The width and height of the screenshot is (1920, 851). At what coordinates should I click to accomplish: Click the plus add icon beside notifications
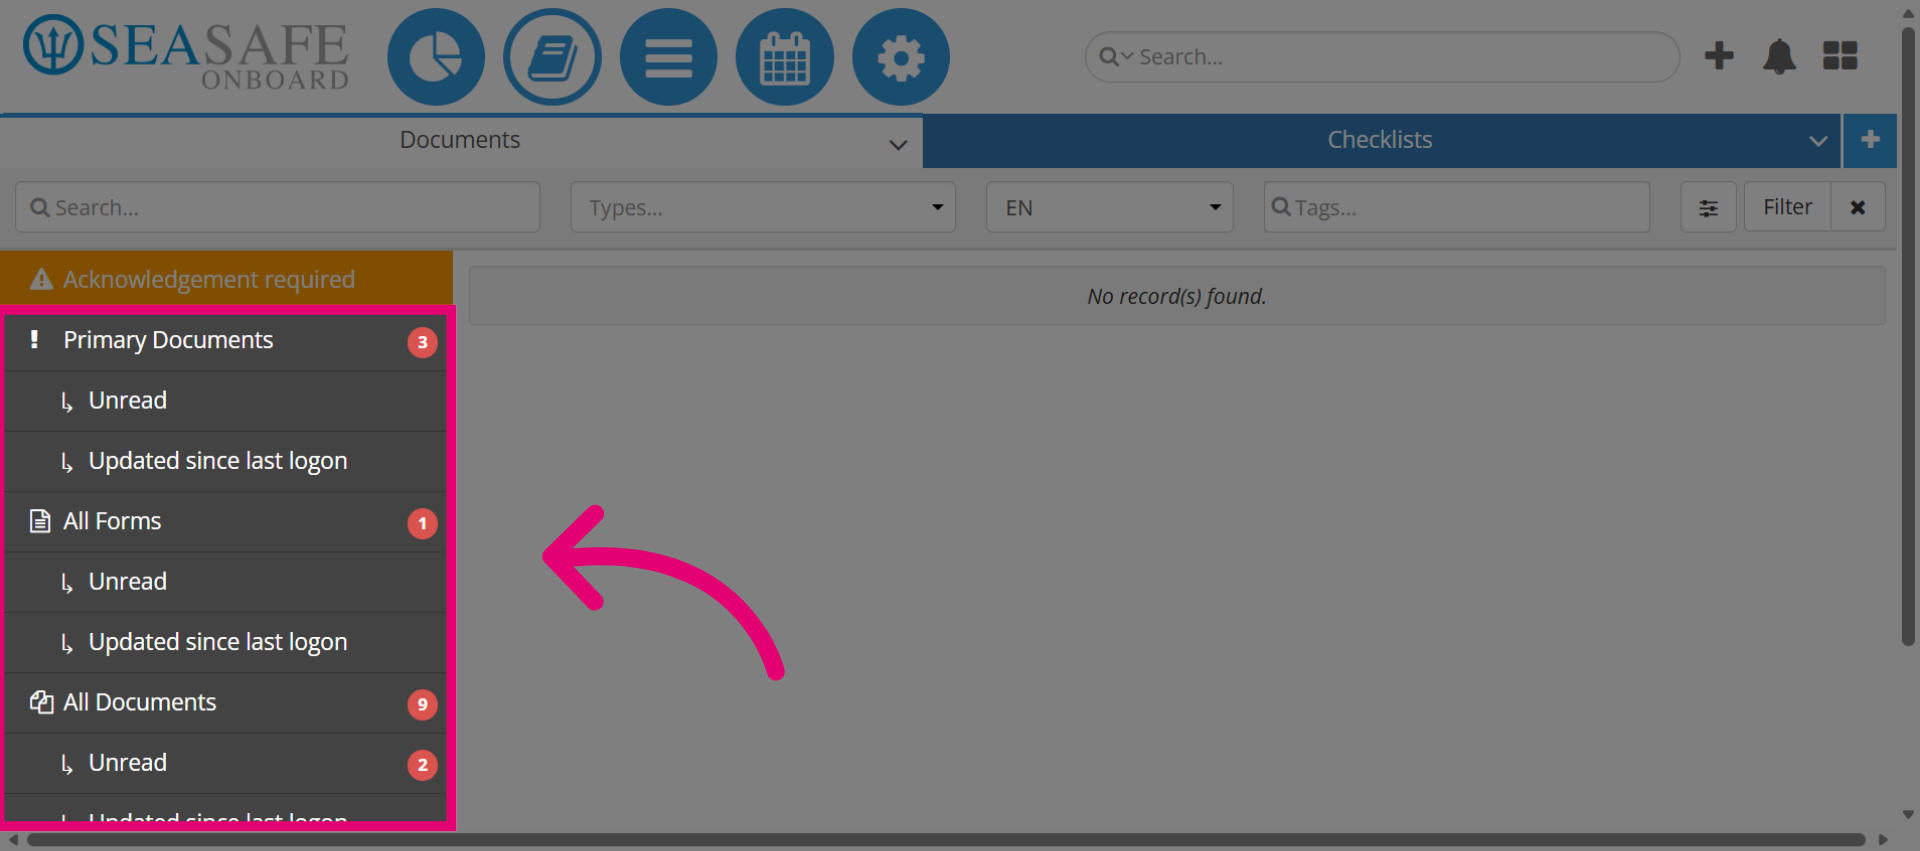[1719, 56]
